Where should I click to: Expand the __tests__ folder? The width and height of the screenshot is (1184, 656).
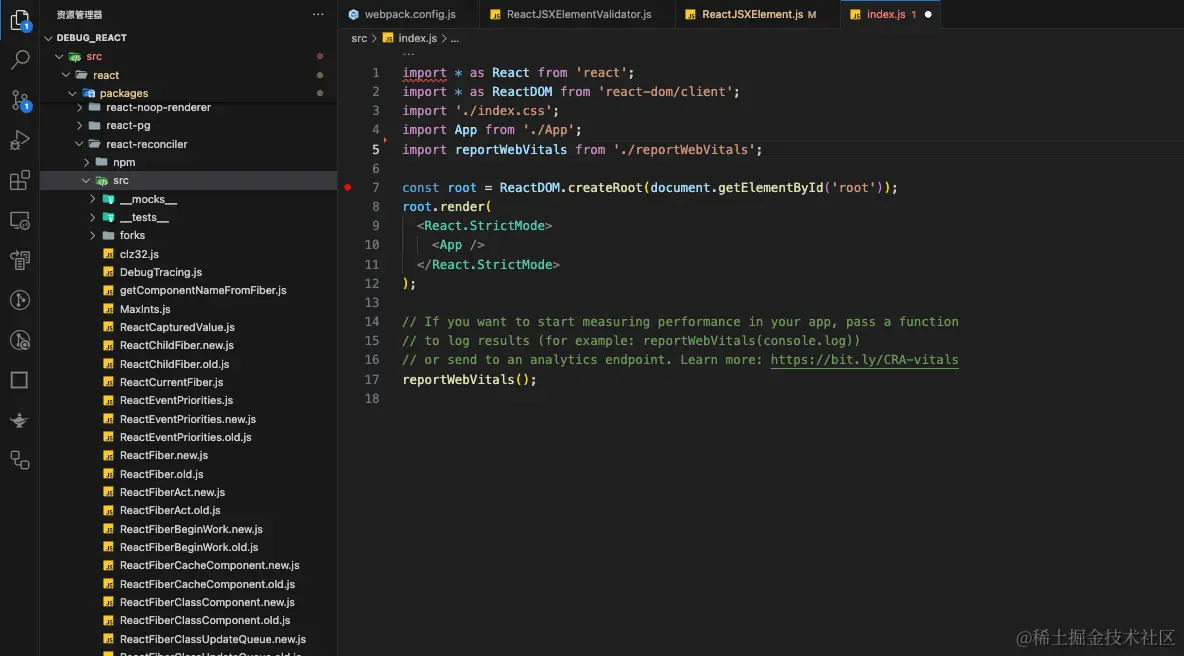pyautogui.click(x=143, y=217)
